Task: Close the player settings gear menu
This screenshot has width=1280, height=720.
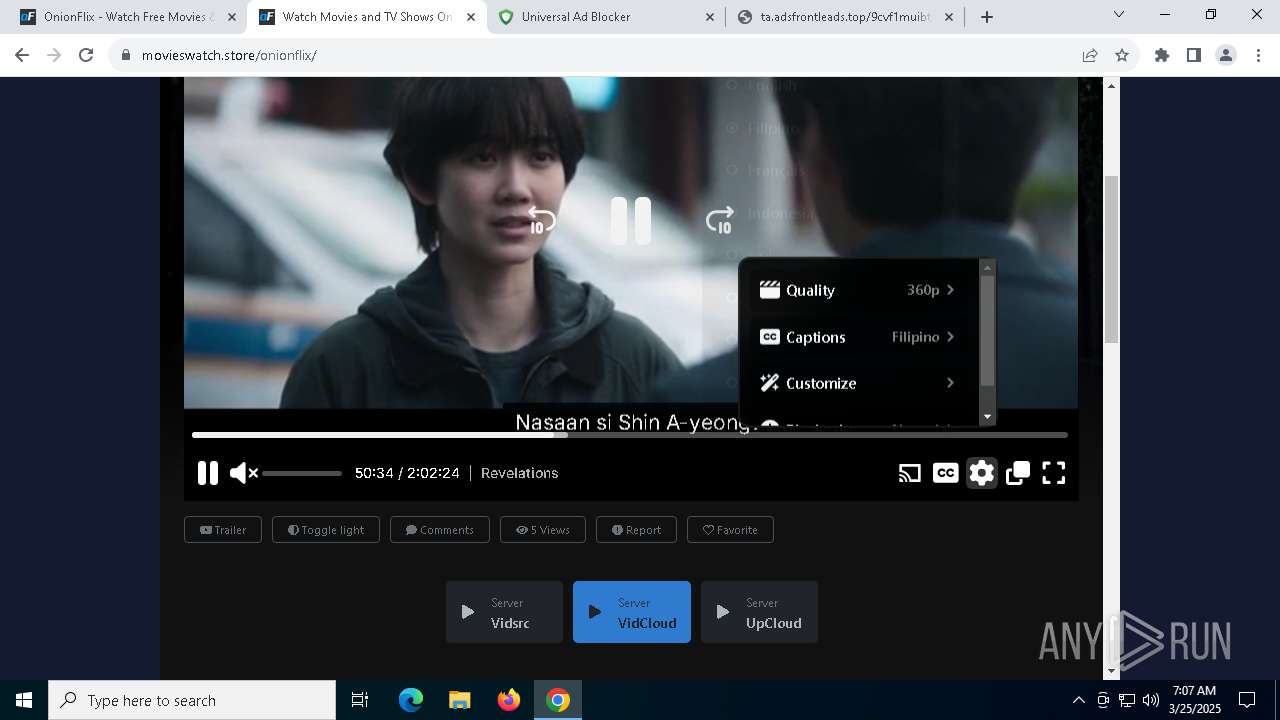Action: pos(982,473)
